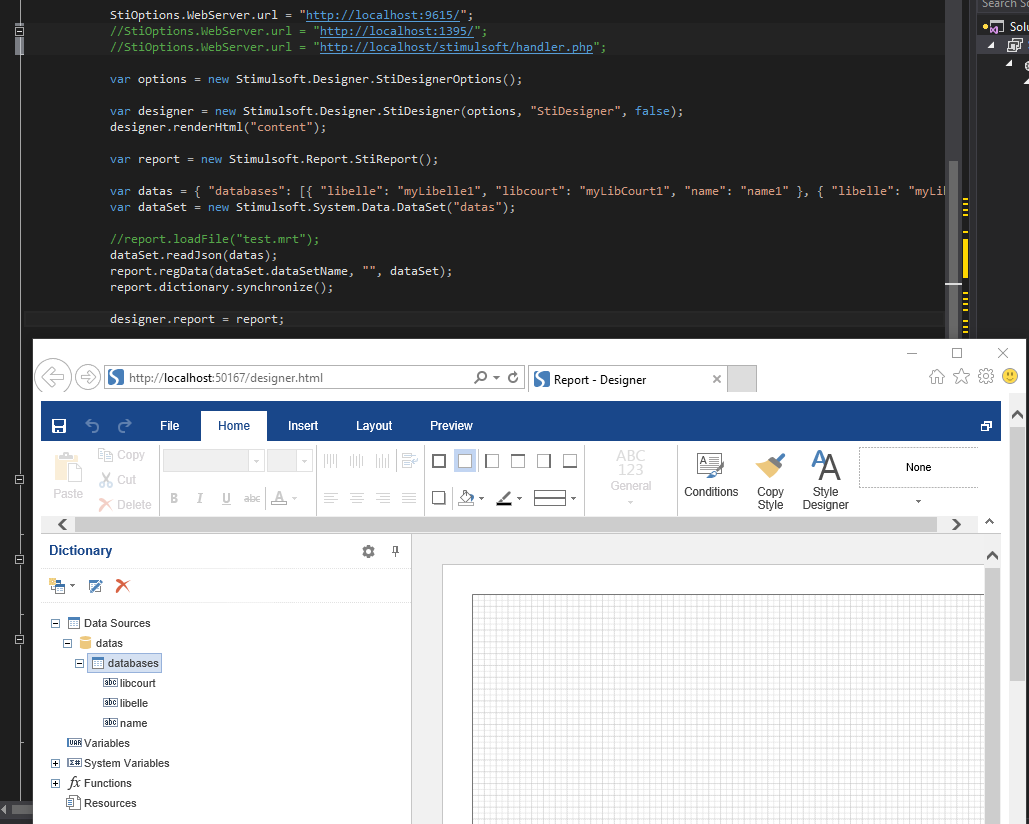Select the None style box
The height and width of the screenshot is (824, 1029).
[918, 467]
